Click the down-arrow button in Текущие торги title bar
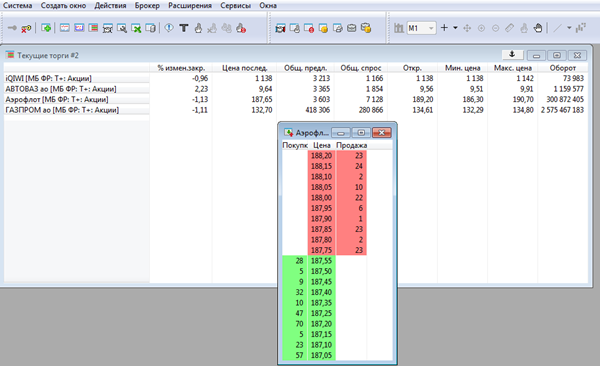The height and width of the screenshot is (366, 600). click(512, 55)
